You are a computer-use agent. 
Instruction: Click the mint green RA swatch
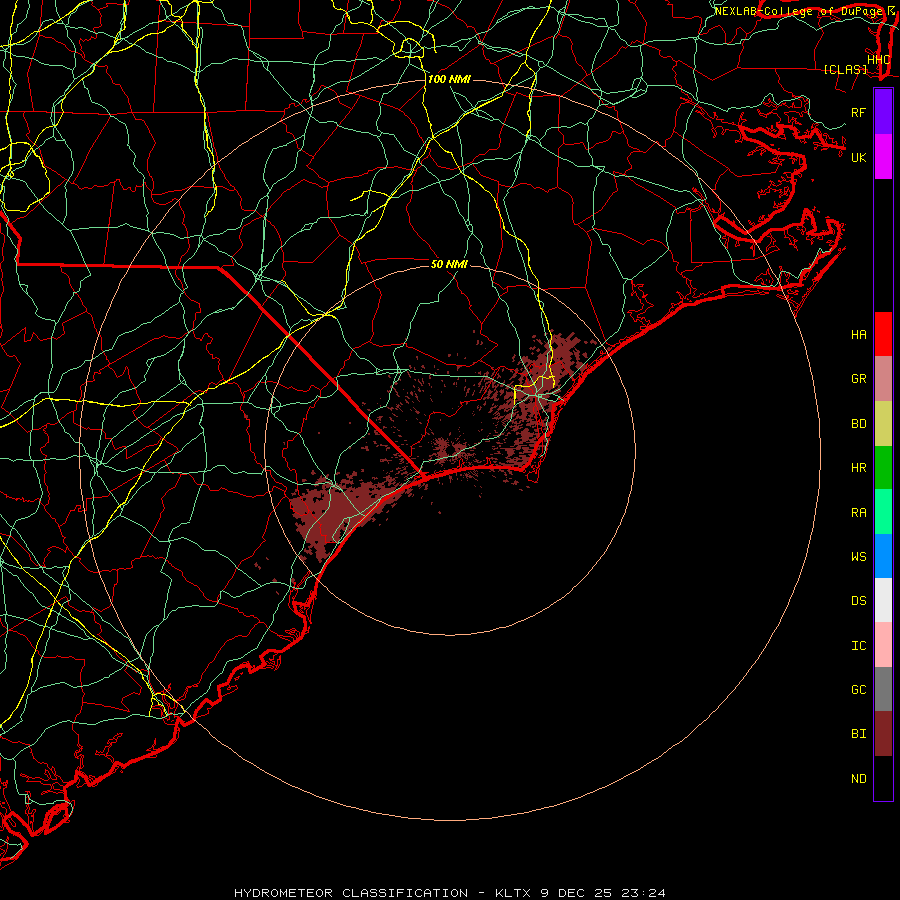tap(883, 512)
